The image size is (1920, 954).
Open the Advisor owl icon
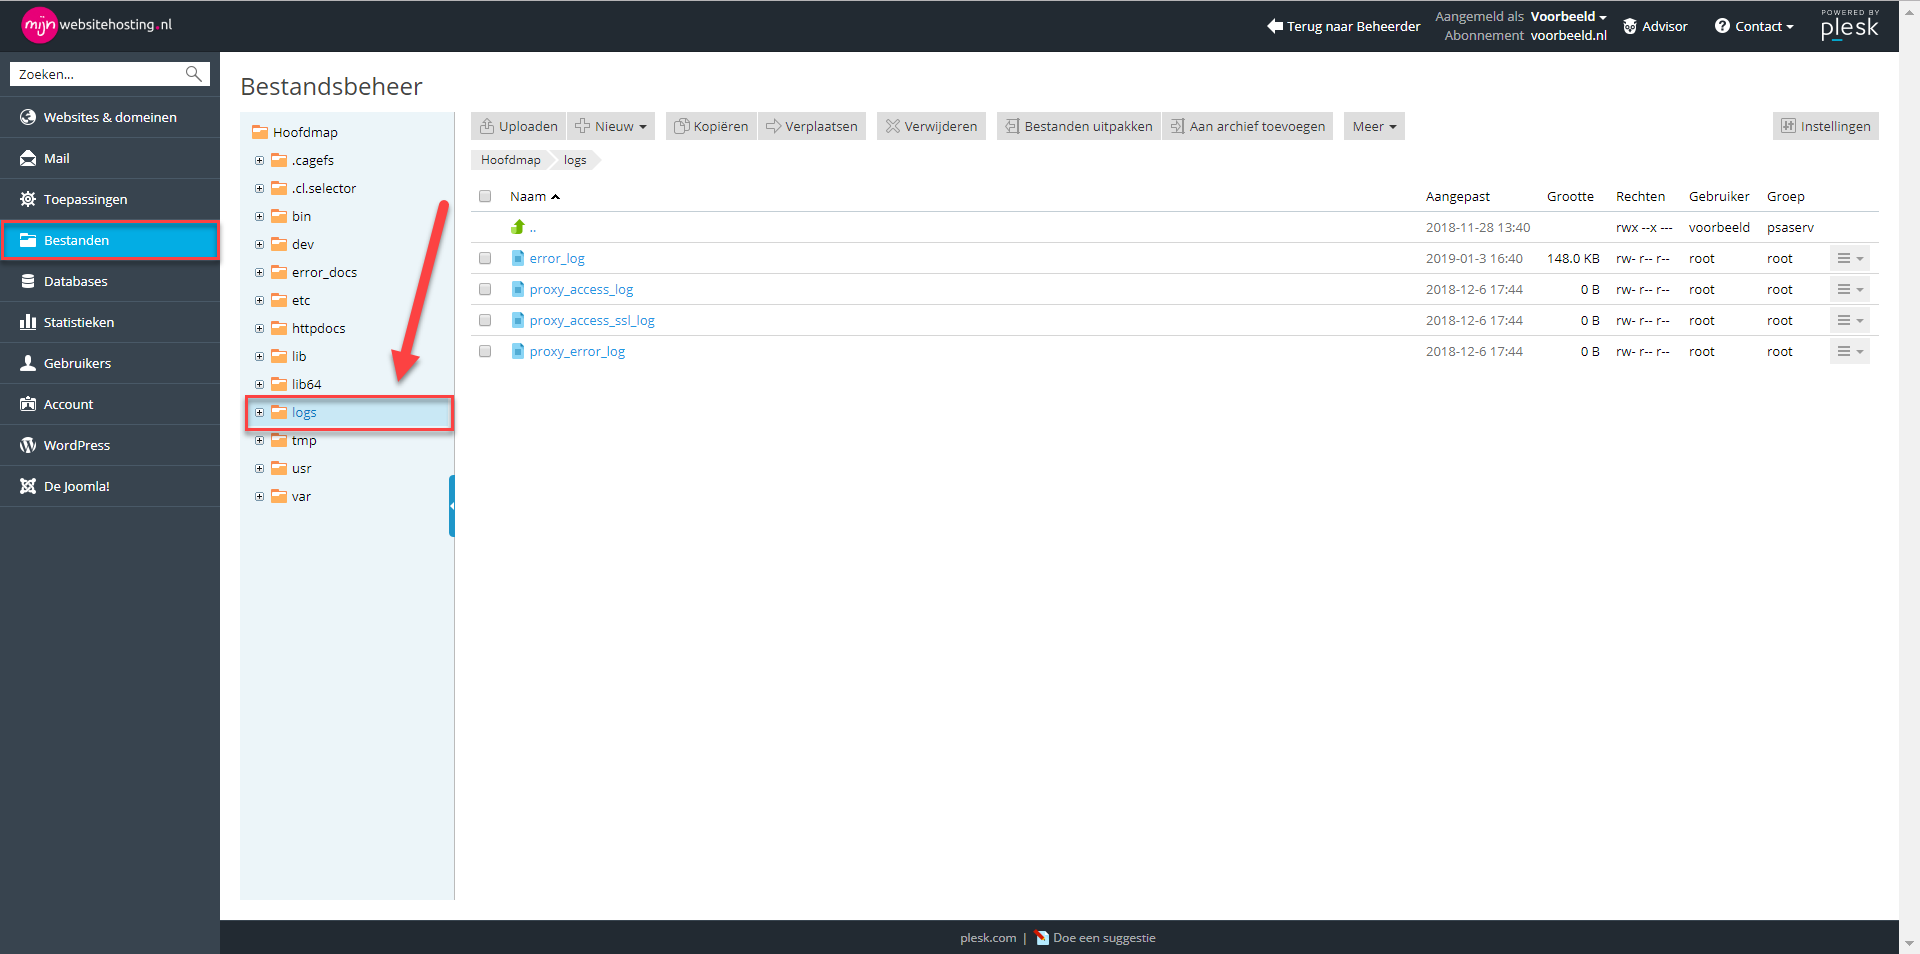[1630, 26]
